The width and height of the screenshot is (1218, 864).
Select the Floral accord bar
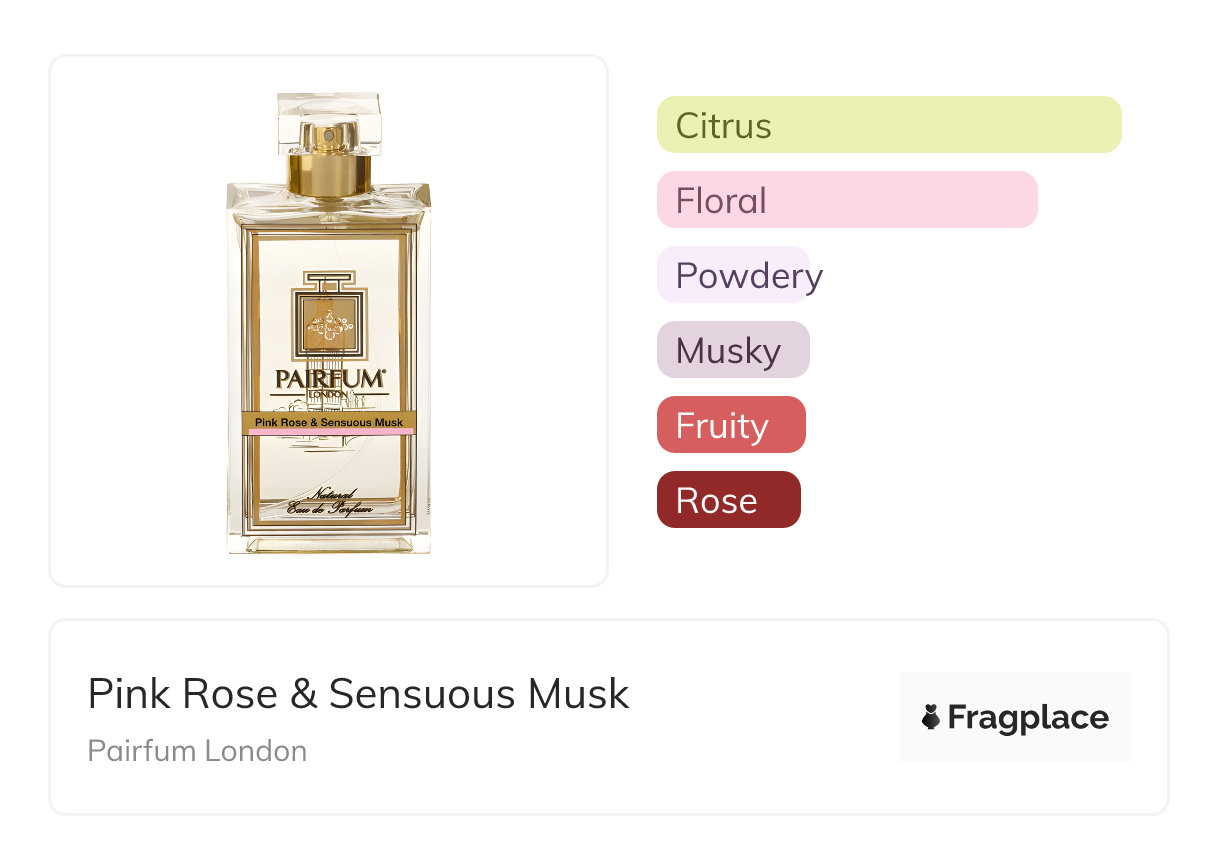pos(847,200)
